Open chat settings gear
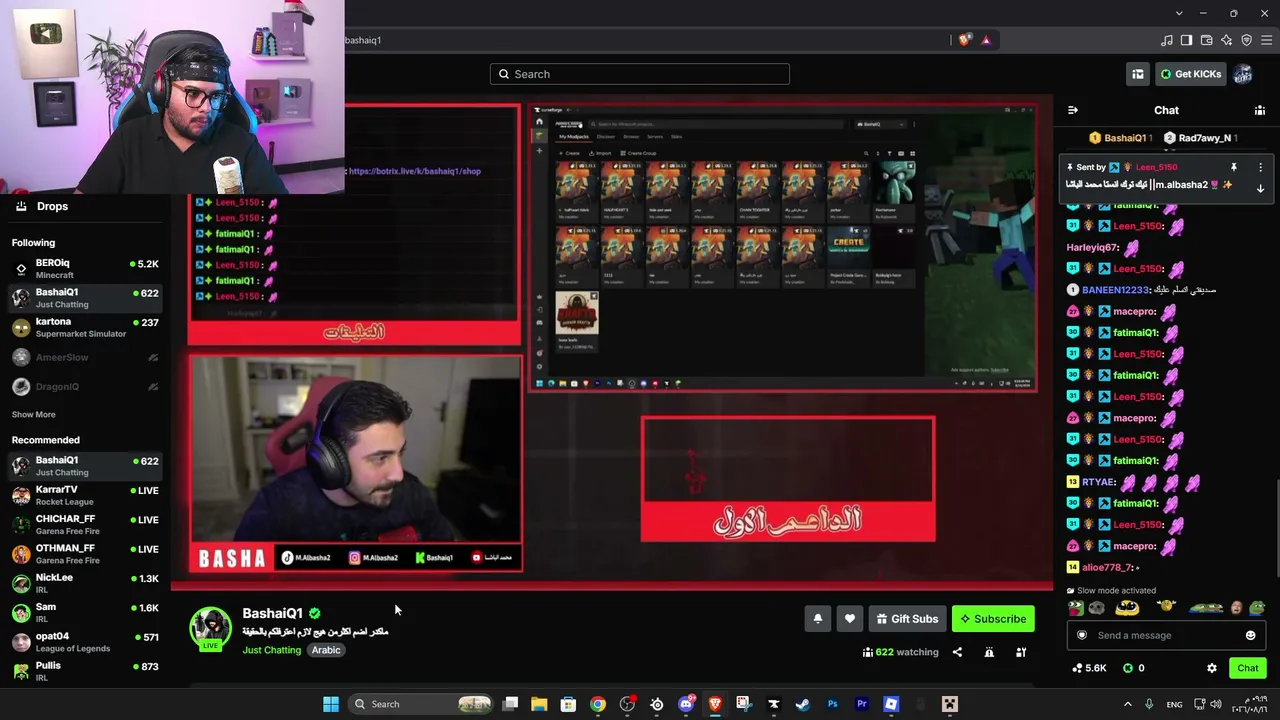Viewport: 1280px width, 720px height. pyautogui.click(x=1212, y=668)
